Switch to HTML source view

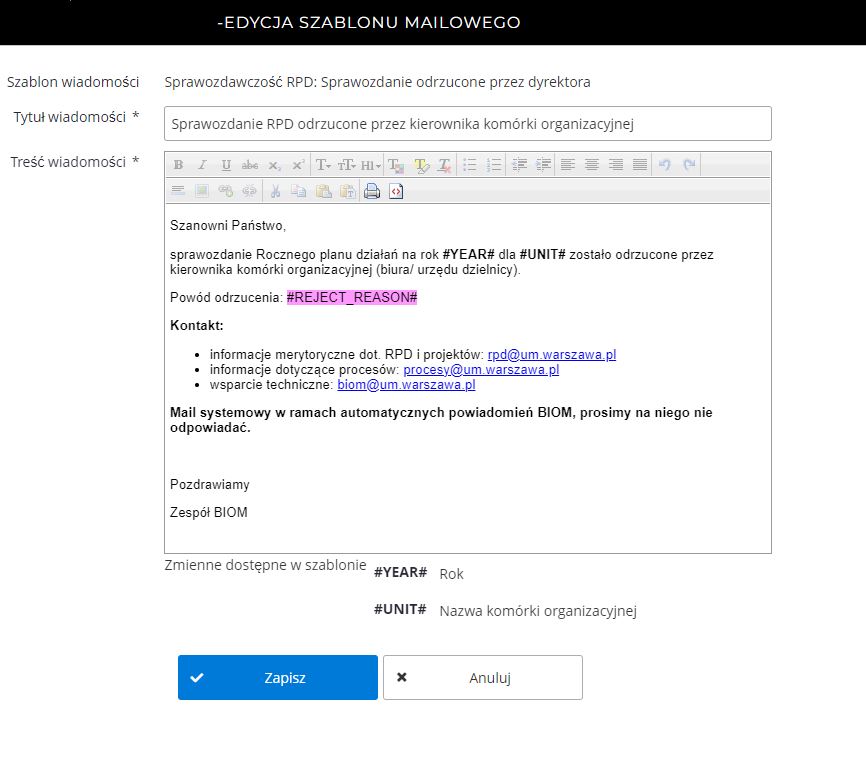tap(396, 191)
